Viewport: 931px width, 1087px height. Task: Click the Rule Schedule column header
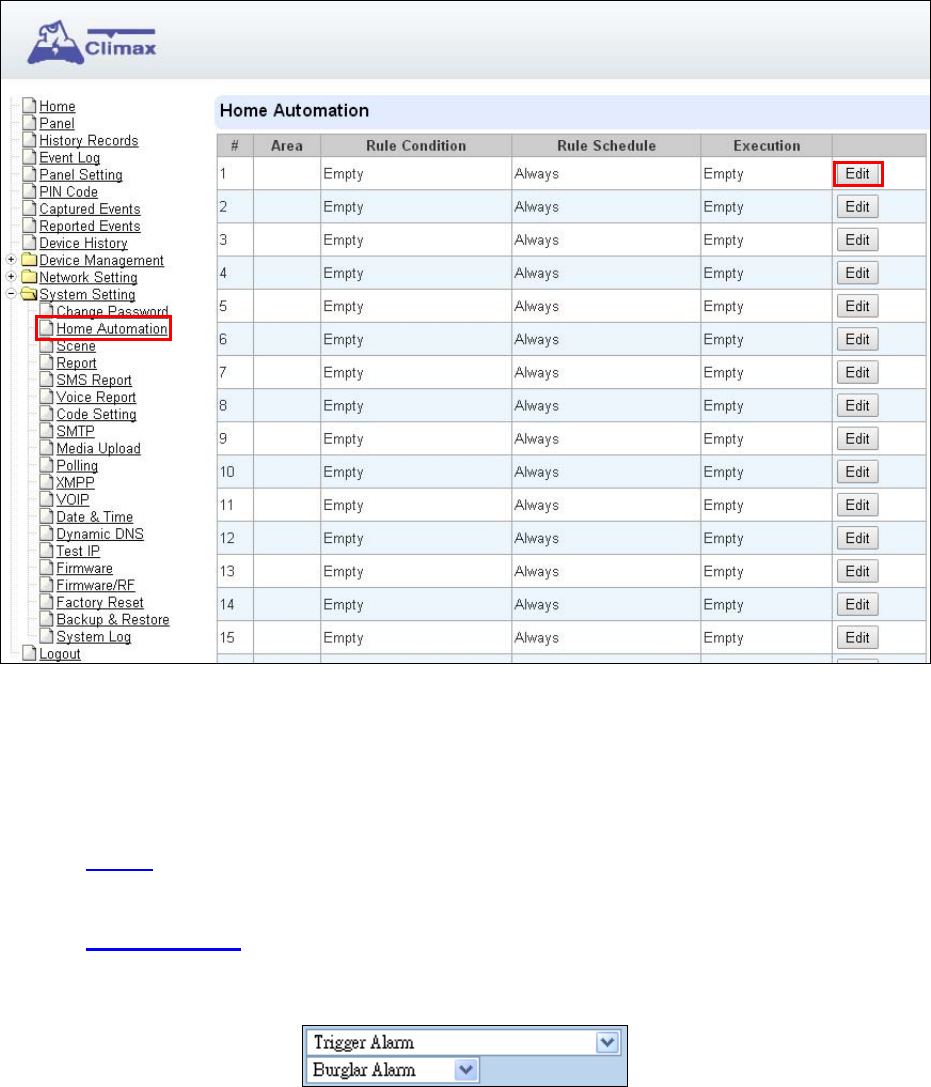tap(606, 146)
